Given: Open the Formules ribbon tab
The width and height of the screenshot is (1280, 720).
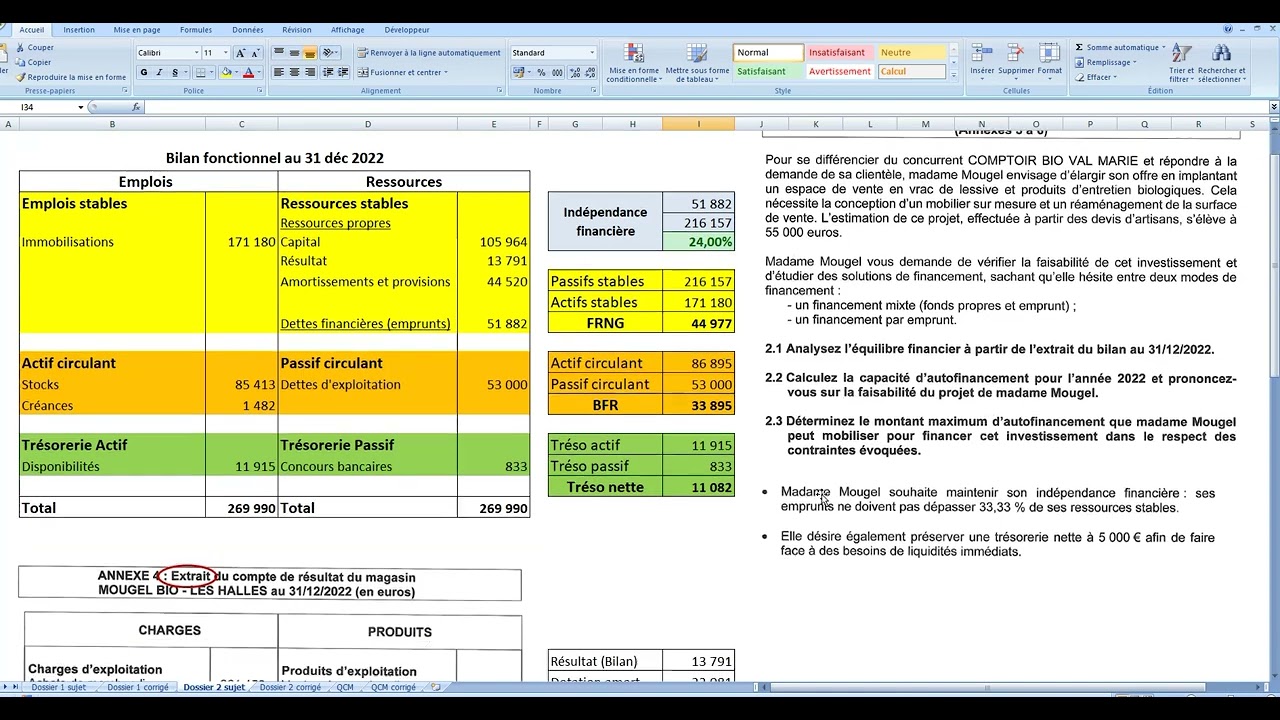Looking at the screenshot, I should [196, 30].
